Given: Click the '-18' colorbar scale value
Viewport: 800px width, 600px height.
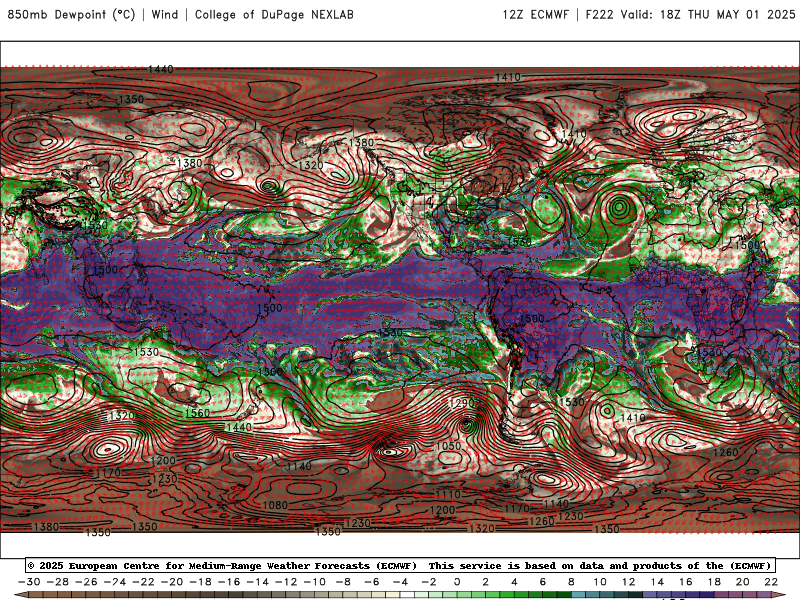Looking at the screenshot, I should pyautogui.click(x=201, y=582).
